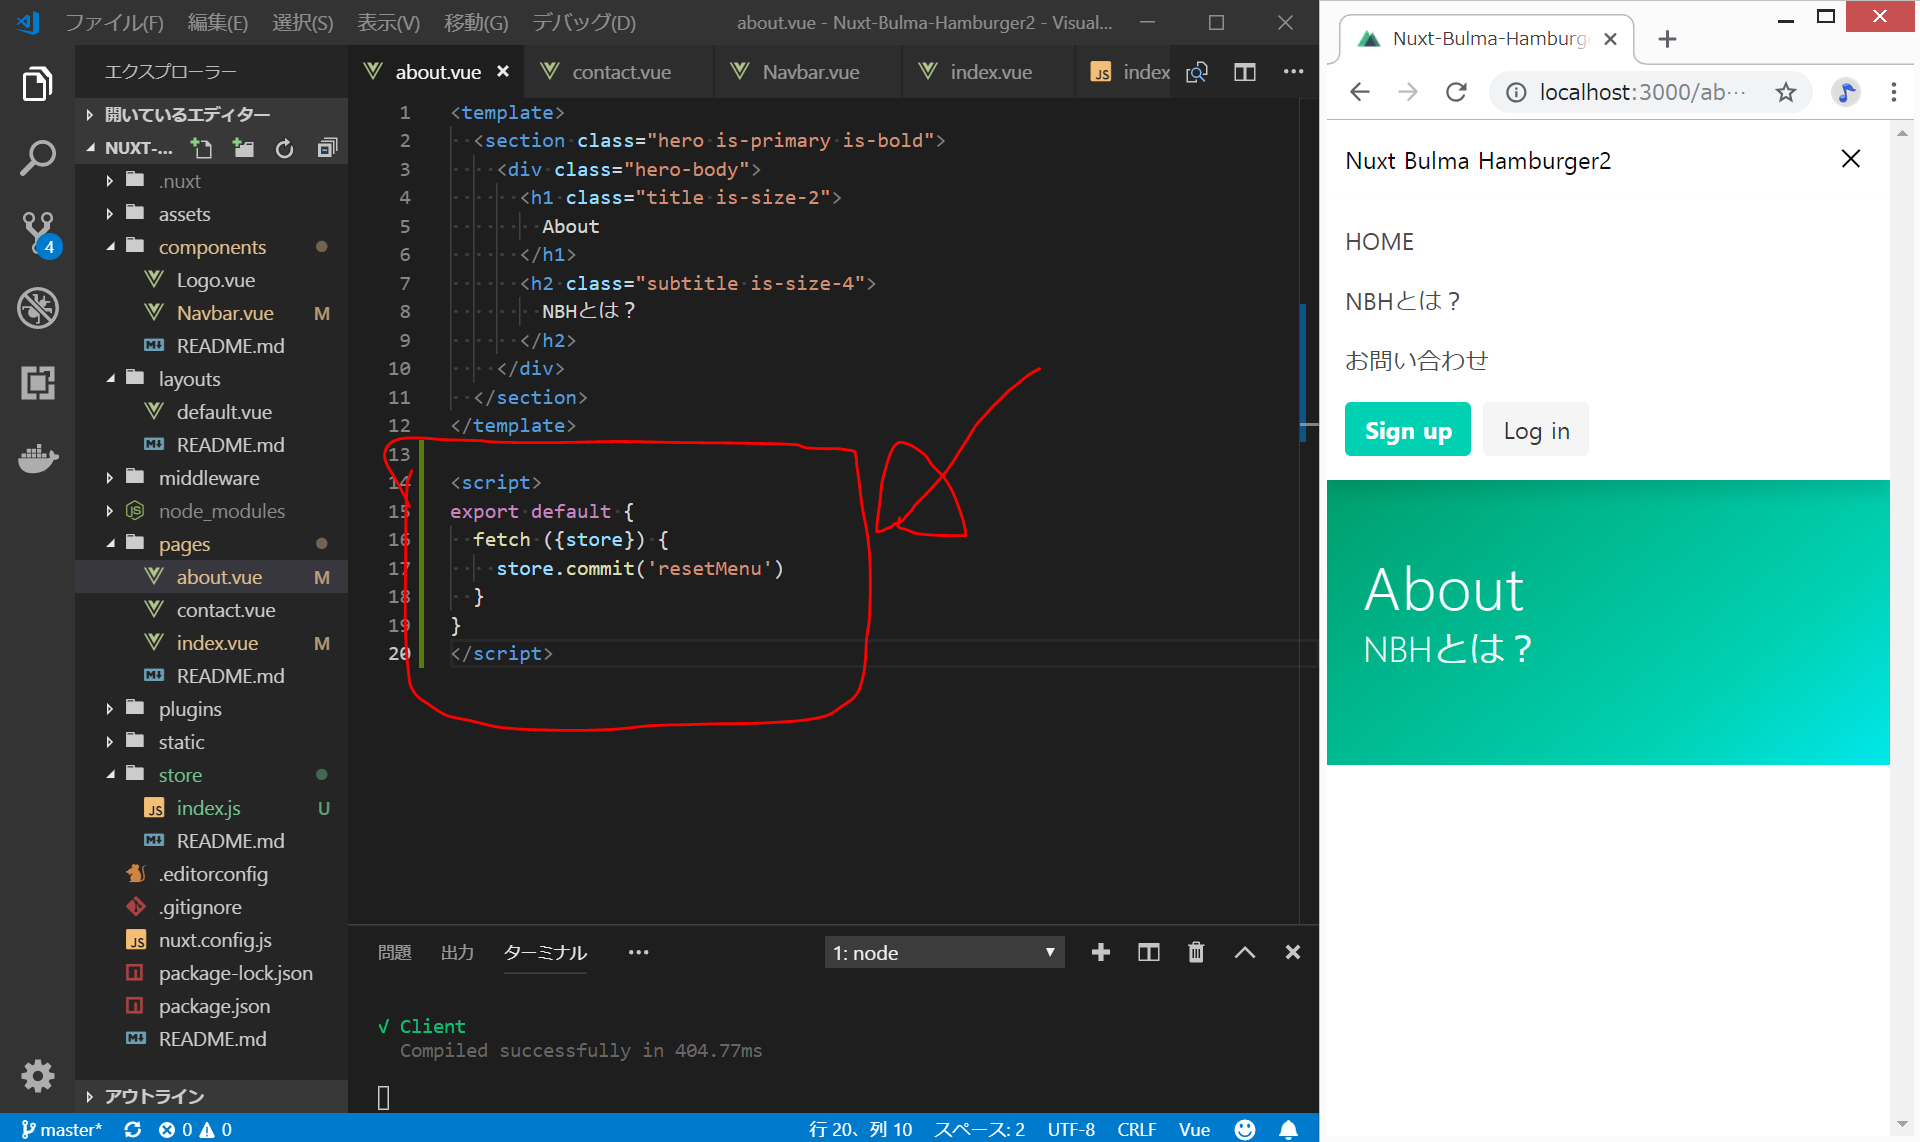Open the デバッグ(D) menu

tap(583, 22)
